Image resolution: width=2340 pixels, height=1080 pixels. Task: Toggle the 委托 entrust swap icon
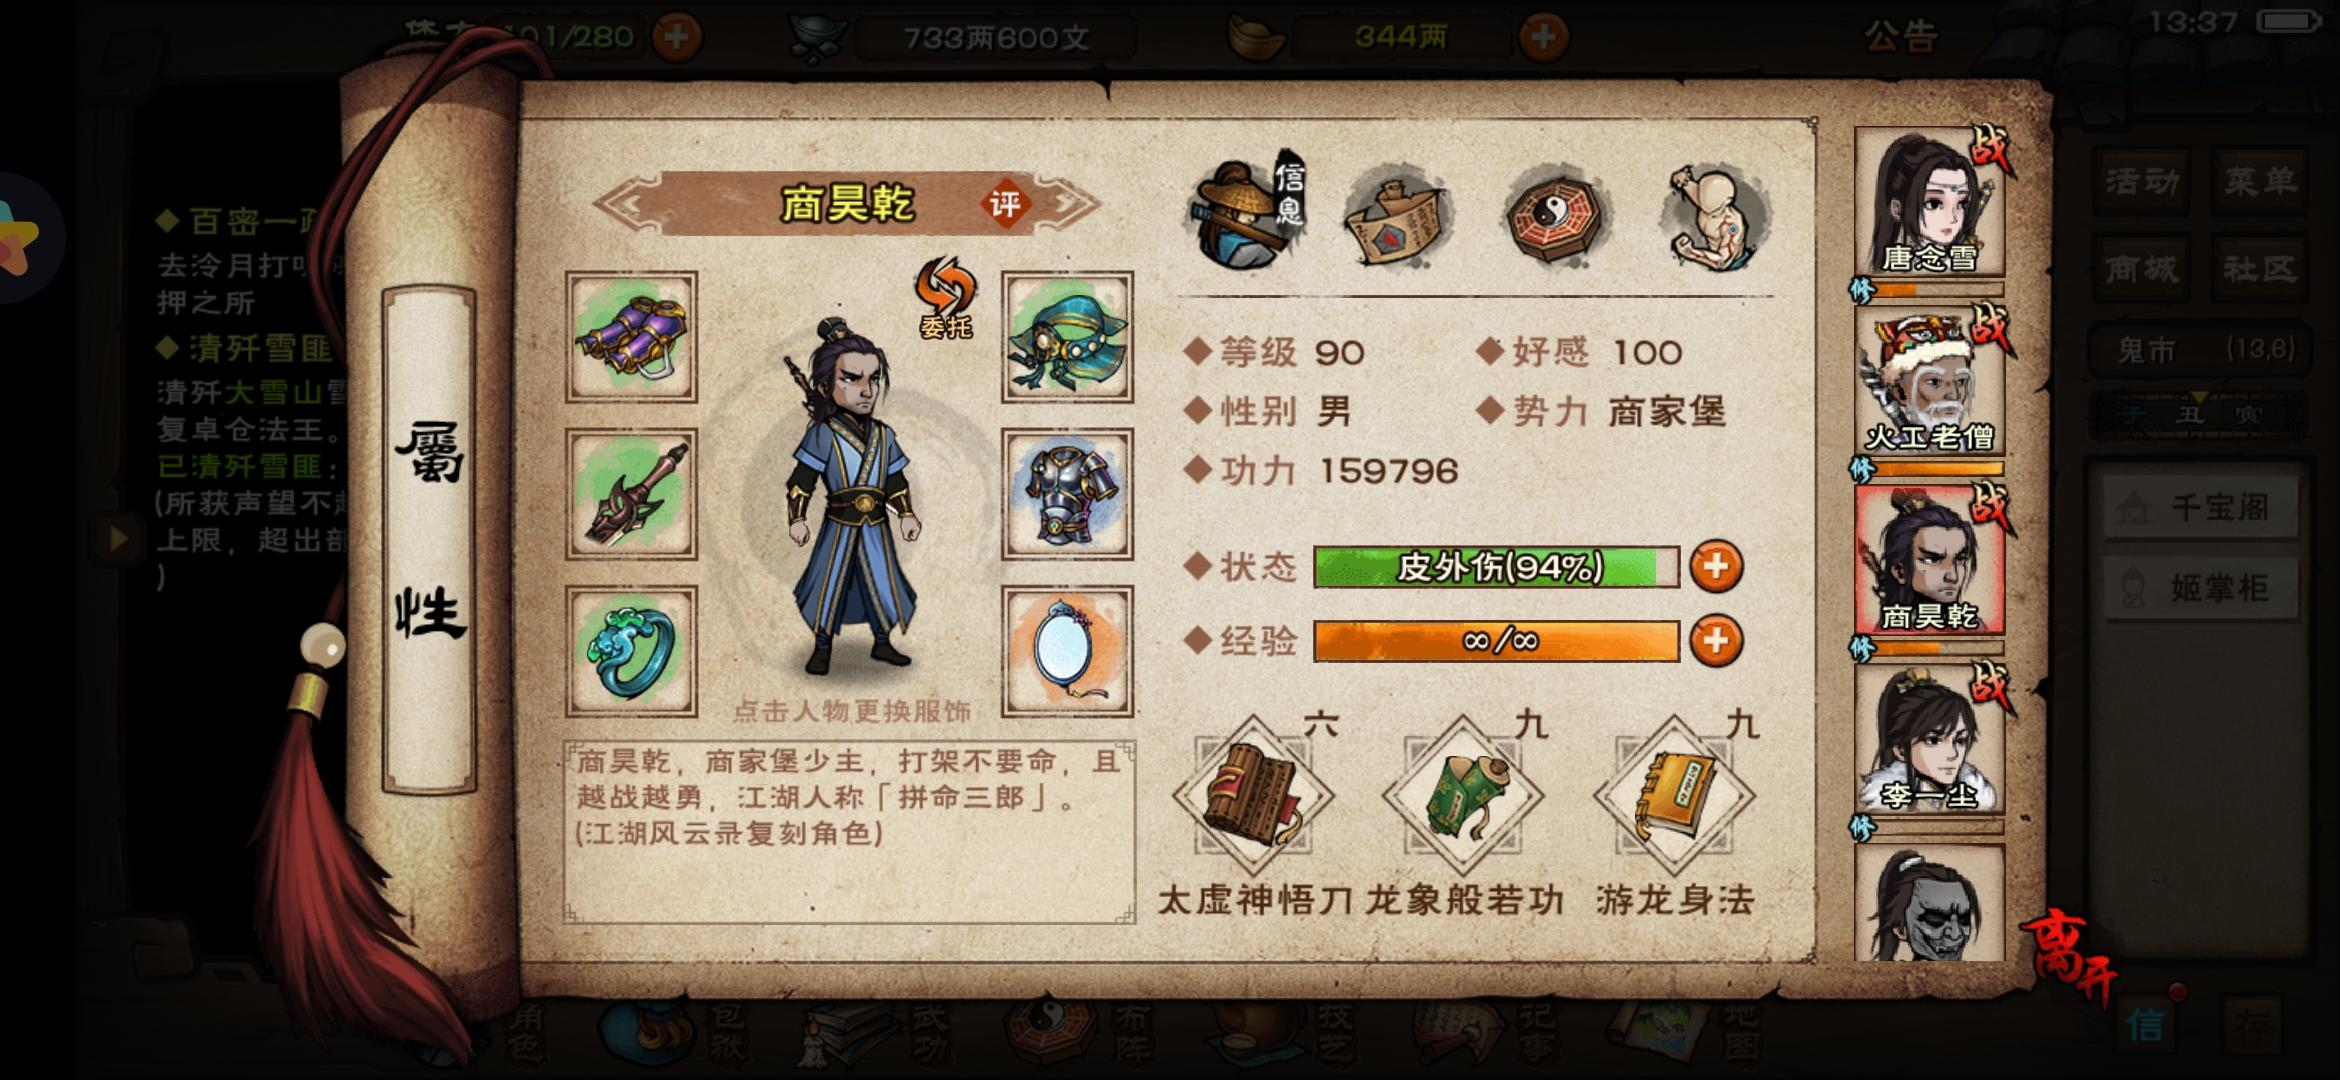944,297
